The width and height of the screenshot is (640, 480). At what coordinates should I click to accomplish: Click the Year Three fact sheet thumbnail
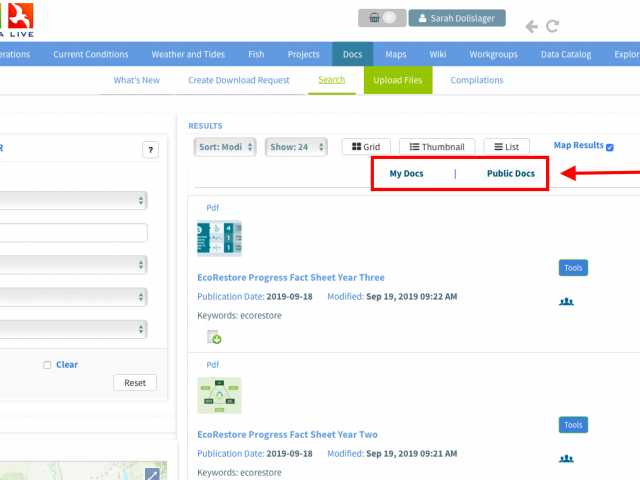219,238
